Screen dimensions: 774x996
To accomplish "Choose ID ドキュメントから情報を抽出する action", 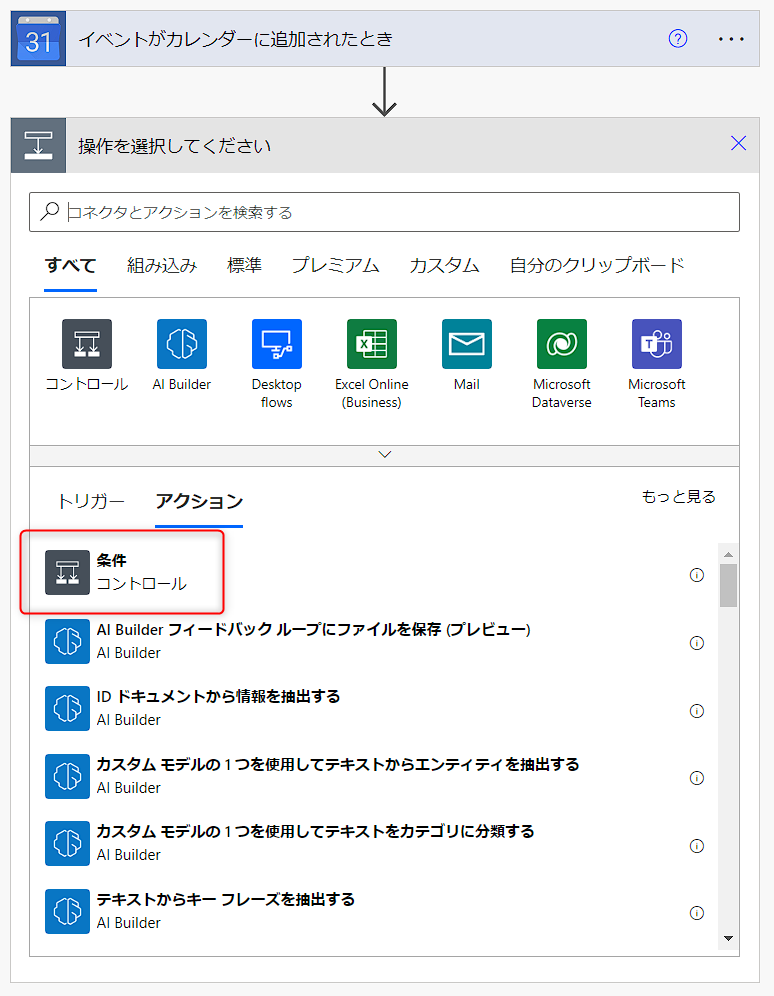I will pyautogui.click(x=375, y=708).
